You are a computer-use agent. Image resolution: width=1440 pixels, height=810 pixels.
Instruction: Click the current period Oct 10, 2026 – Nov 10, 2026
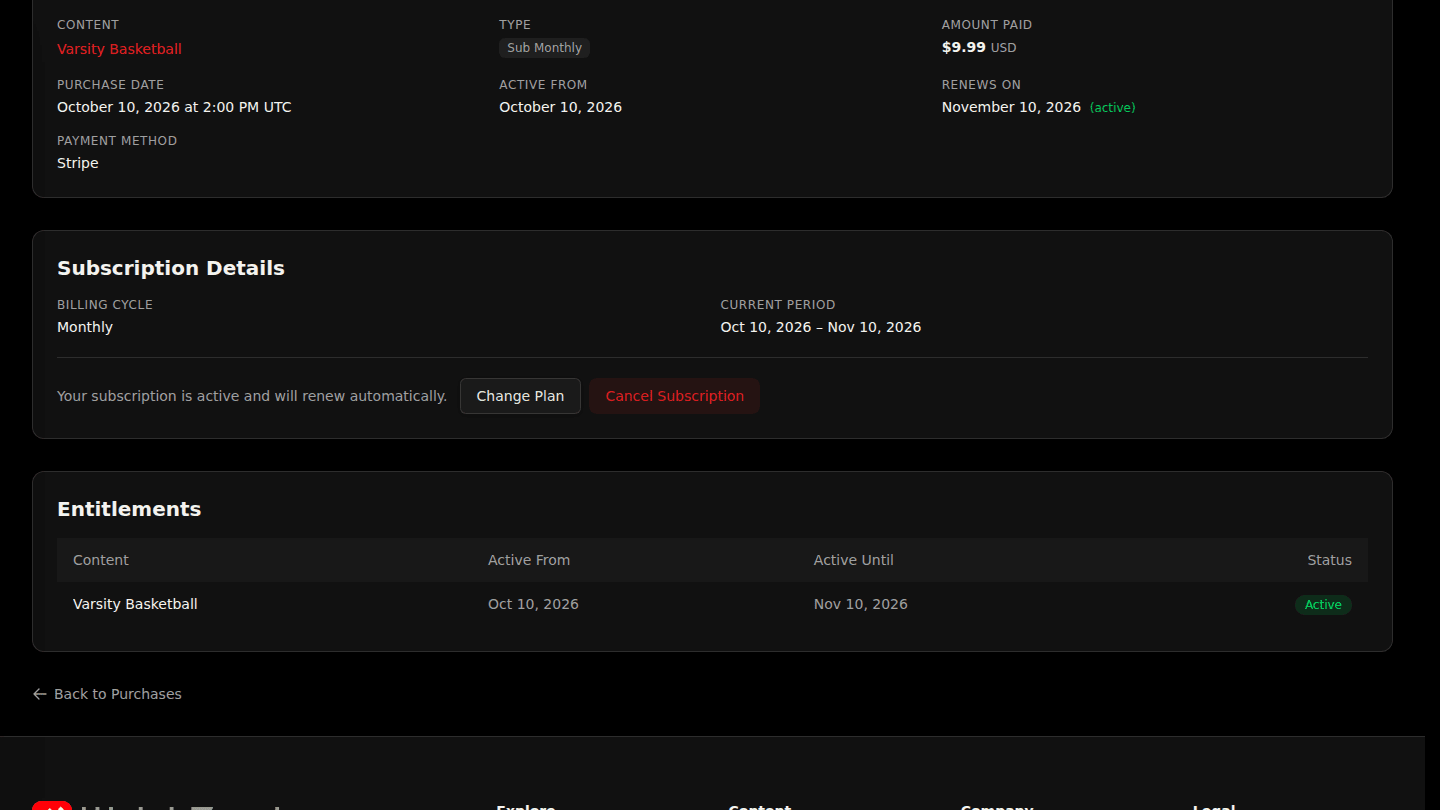[x=821, y=327]
